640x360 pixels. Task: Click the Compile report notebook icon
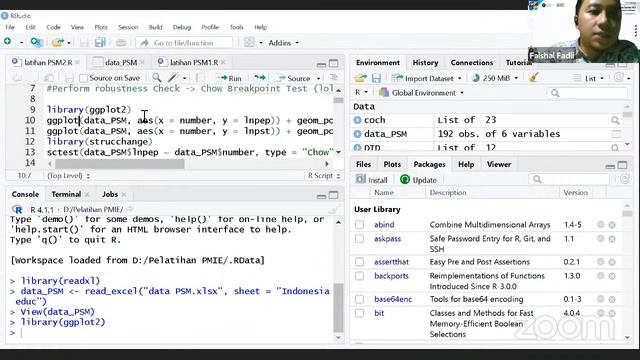pos(200,78)
